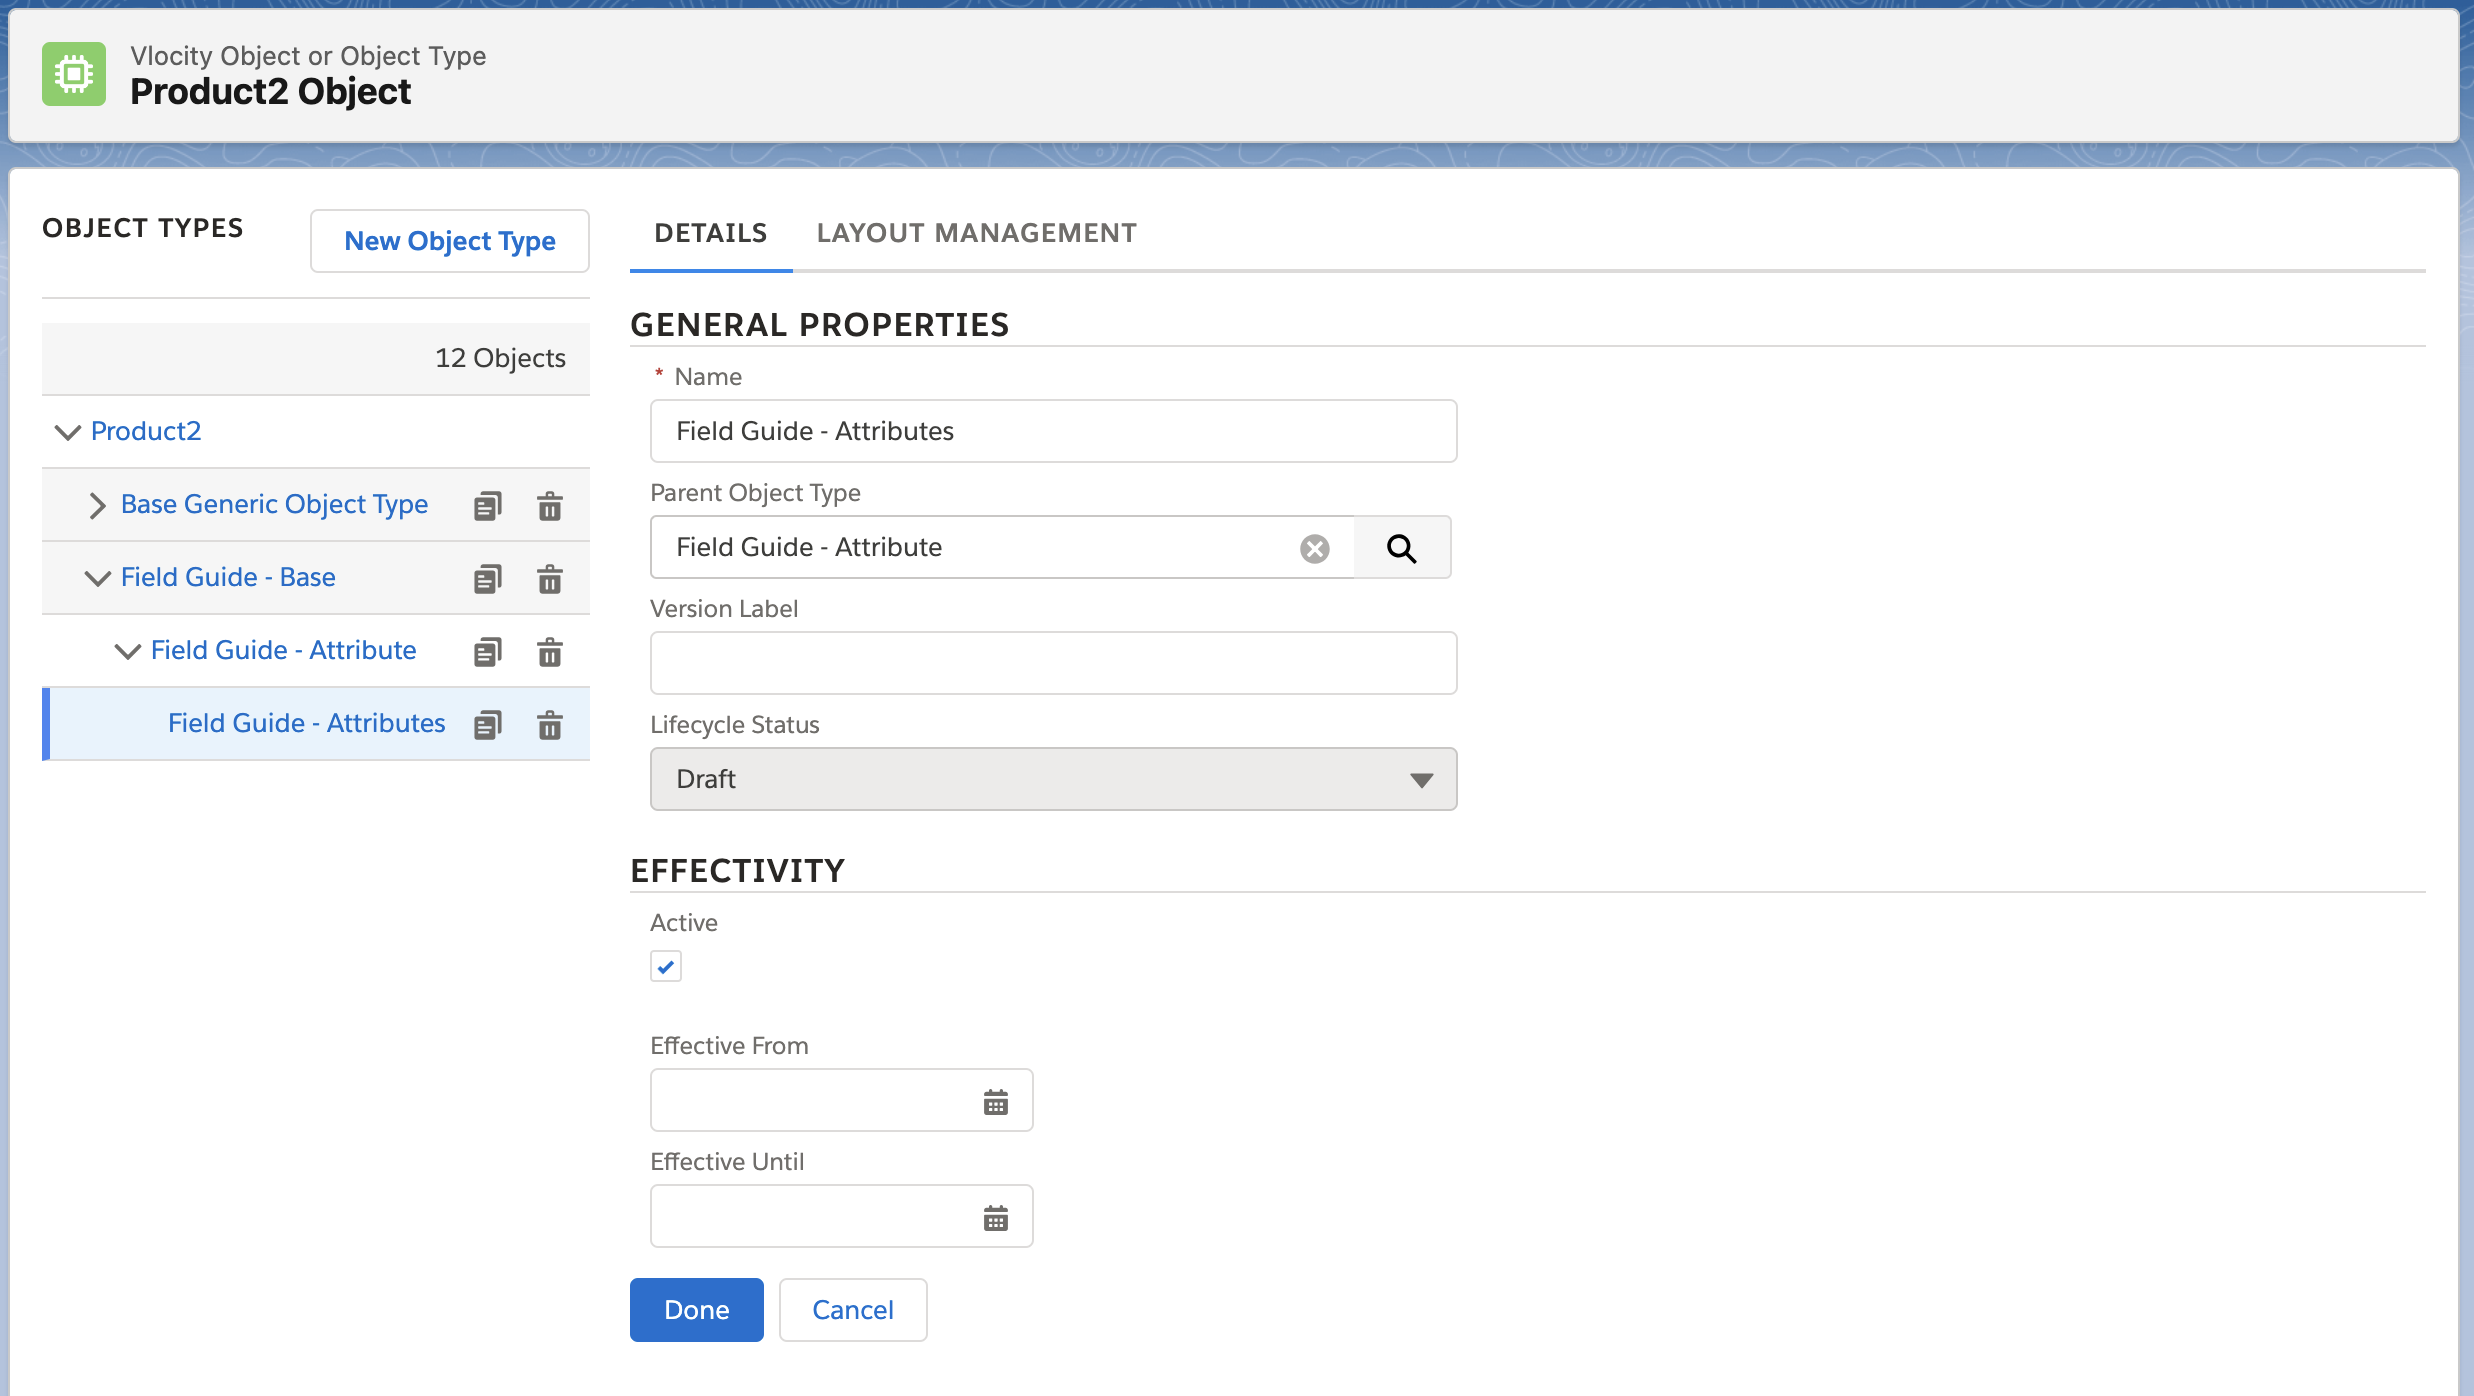Click into the Version Label field
This screenshot has height=1396, width=2474.
coord(1053,663)
